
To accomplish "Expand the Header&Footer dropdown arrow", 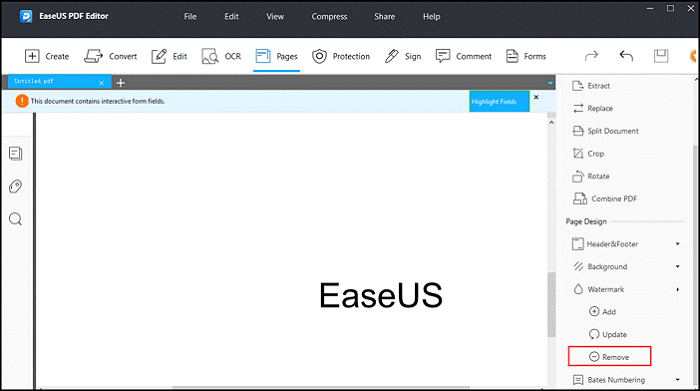I will [678, 244].
